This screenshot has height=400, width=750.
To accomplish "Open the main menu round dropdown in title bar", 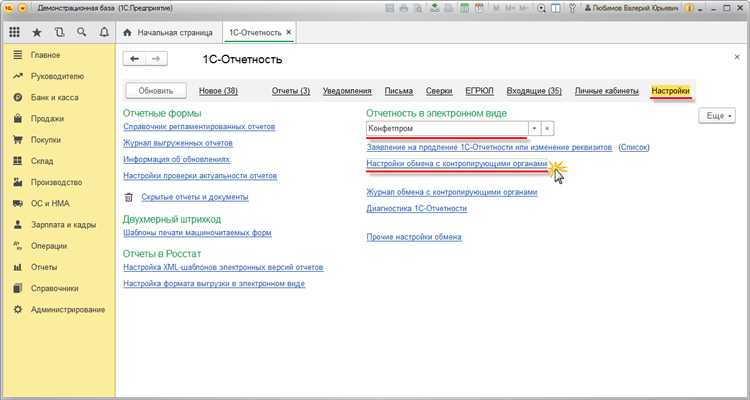I will click(22, 8).
